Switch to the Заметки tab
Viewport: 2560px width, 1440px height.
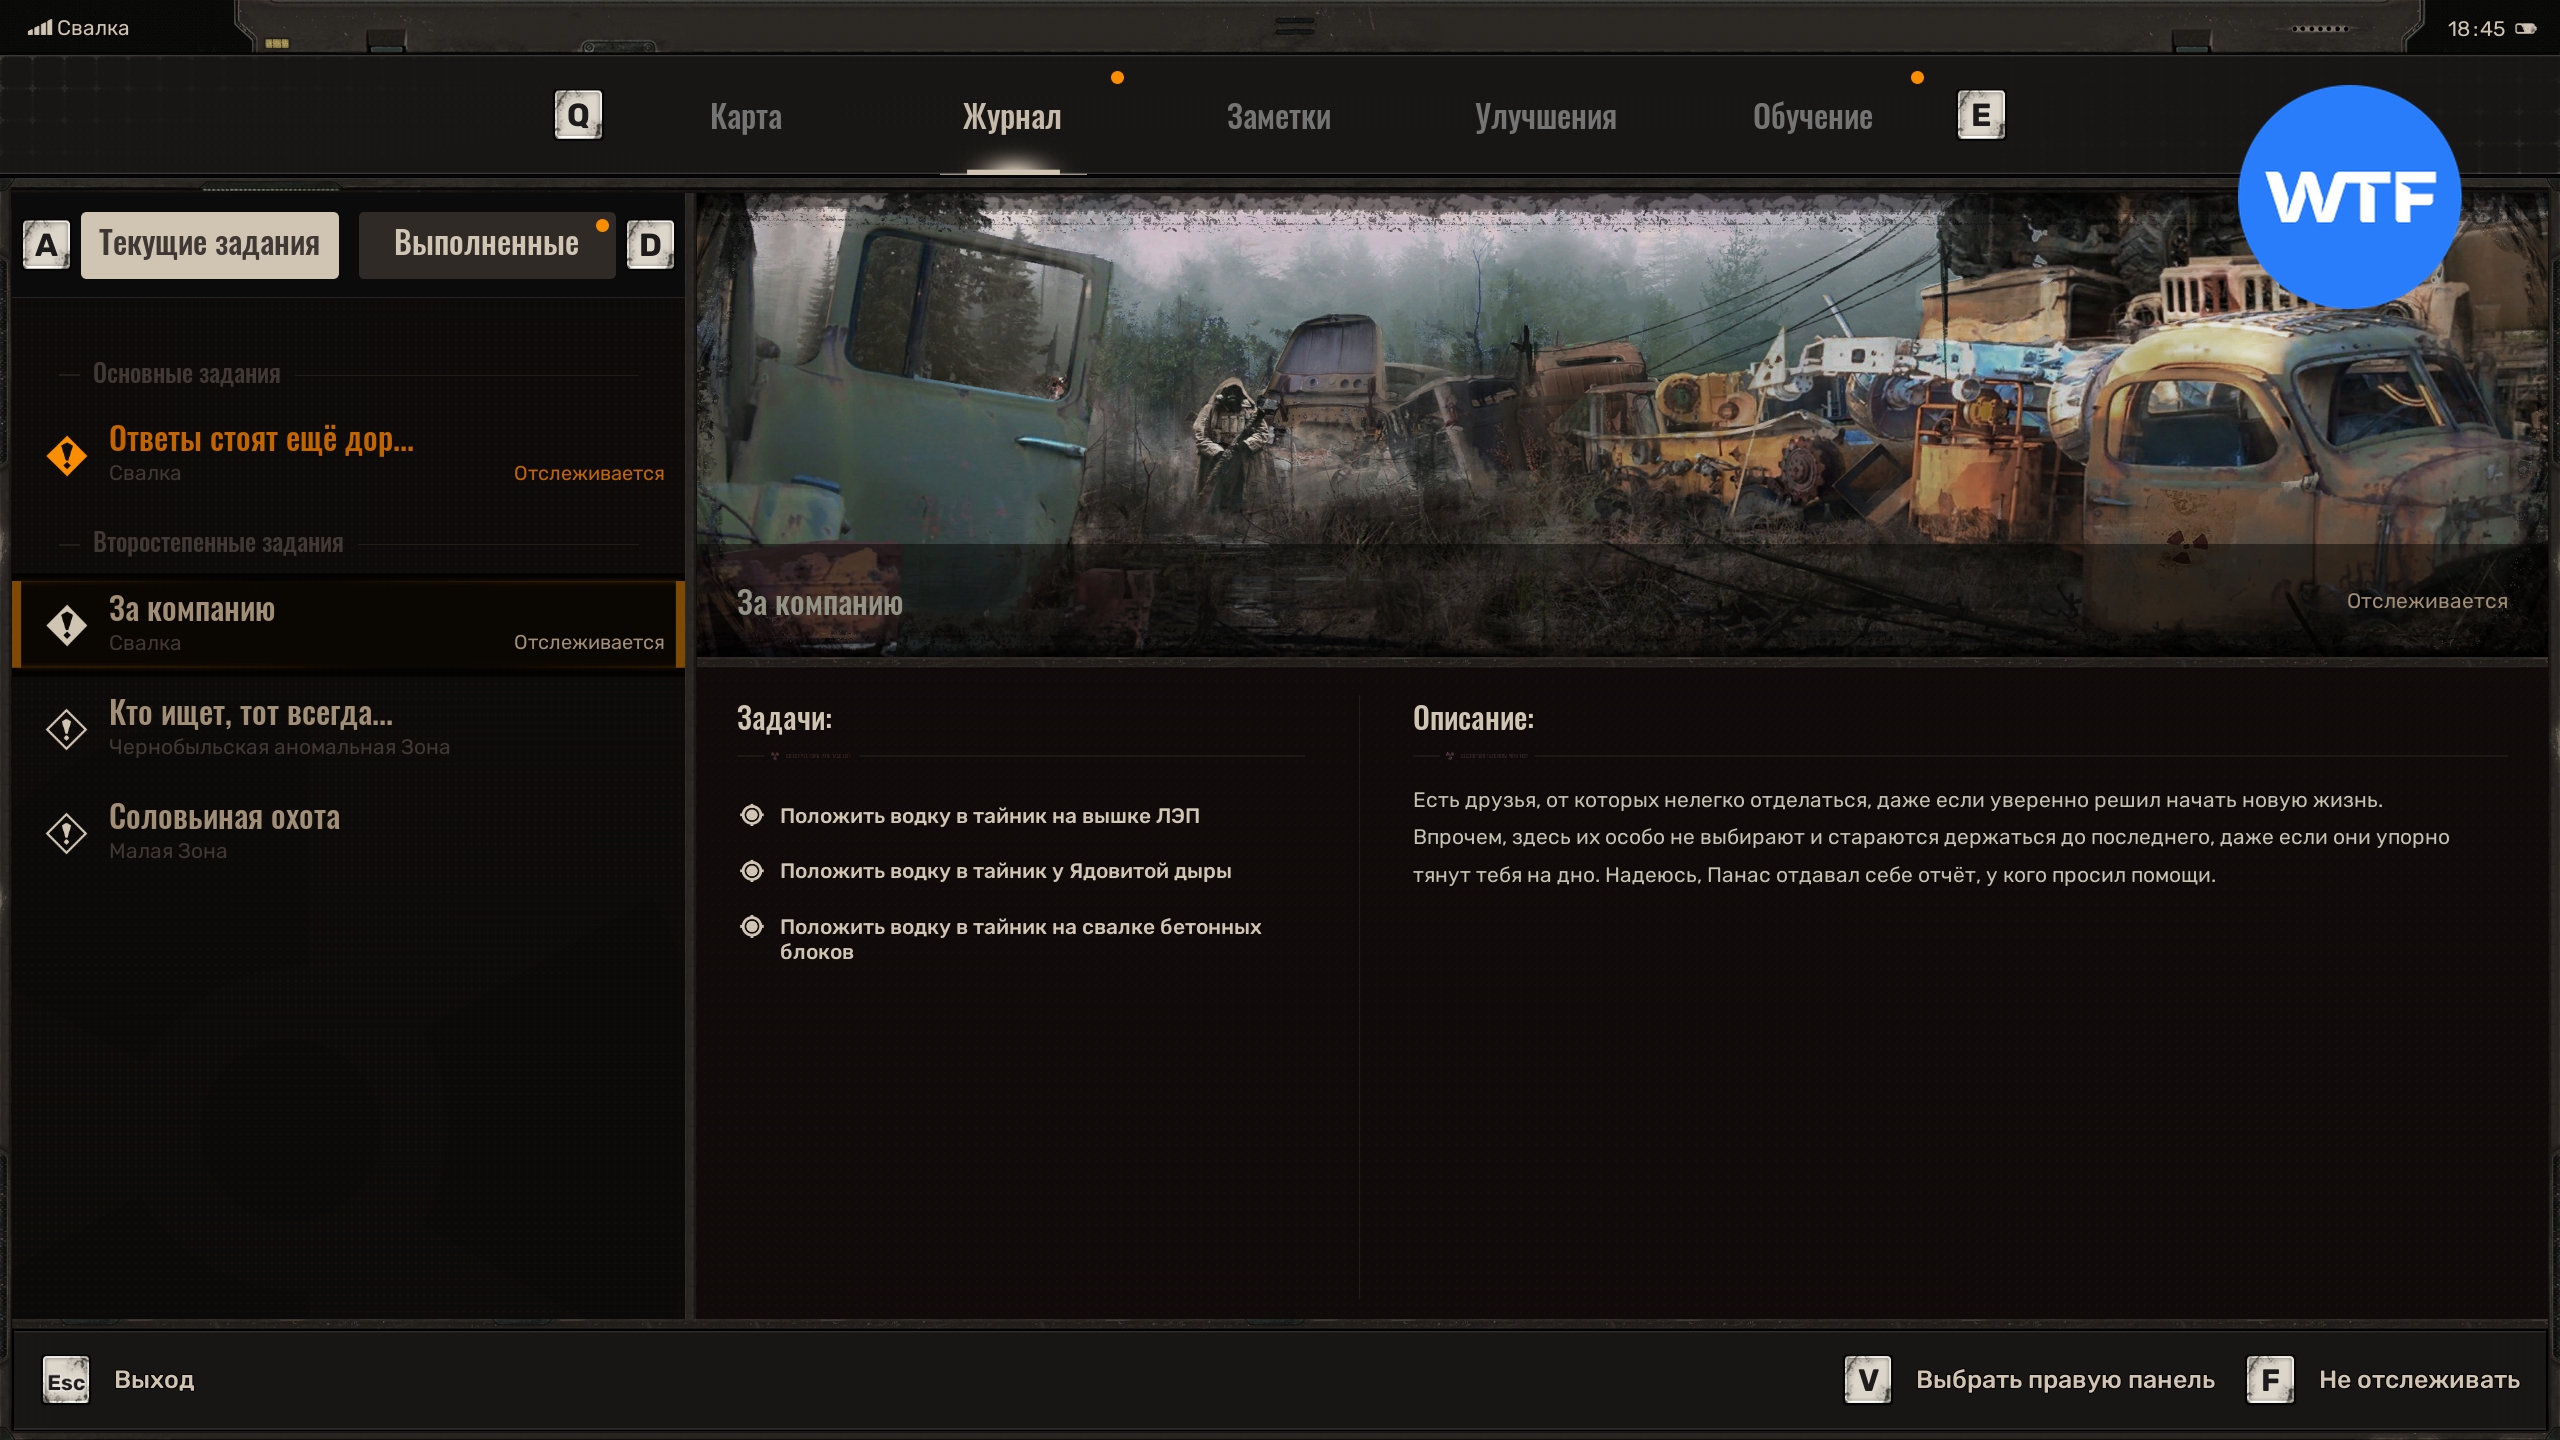pos(1278,117)
